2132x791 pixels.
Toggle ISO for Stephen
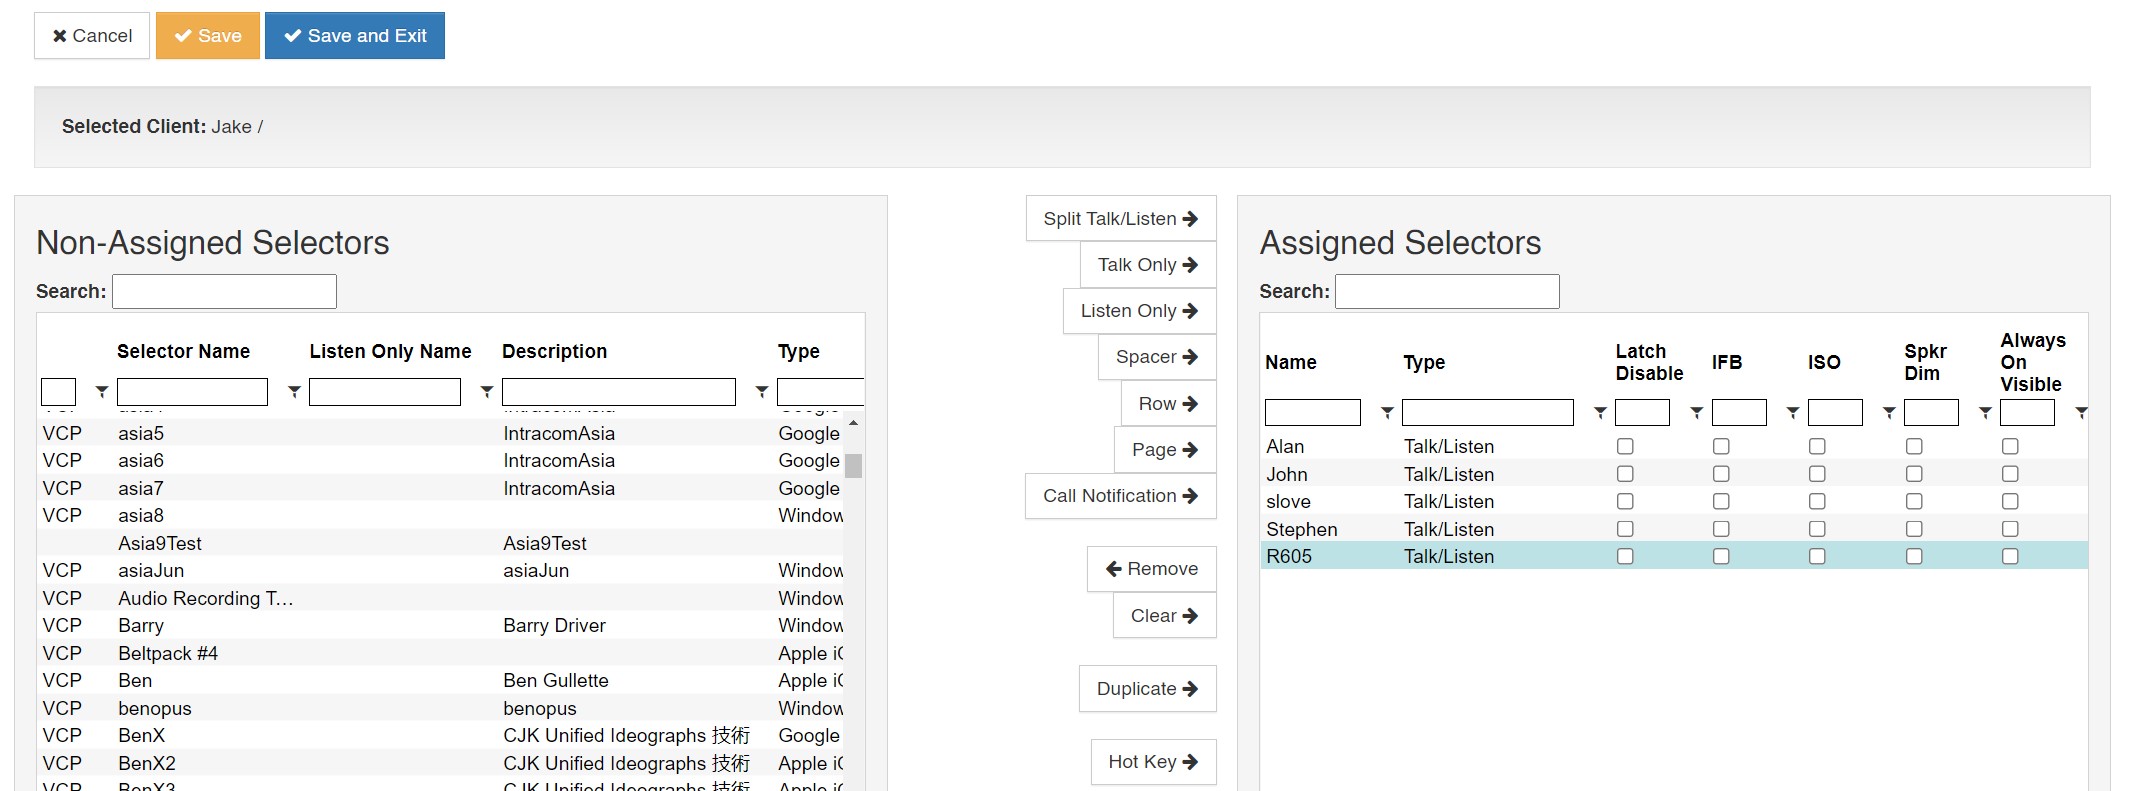pyautogui.click(x=1817, y=529)
